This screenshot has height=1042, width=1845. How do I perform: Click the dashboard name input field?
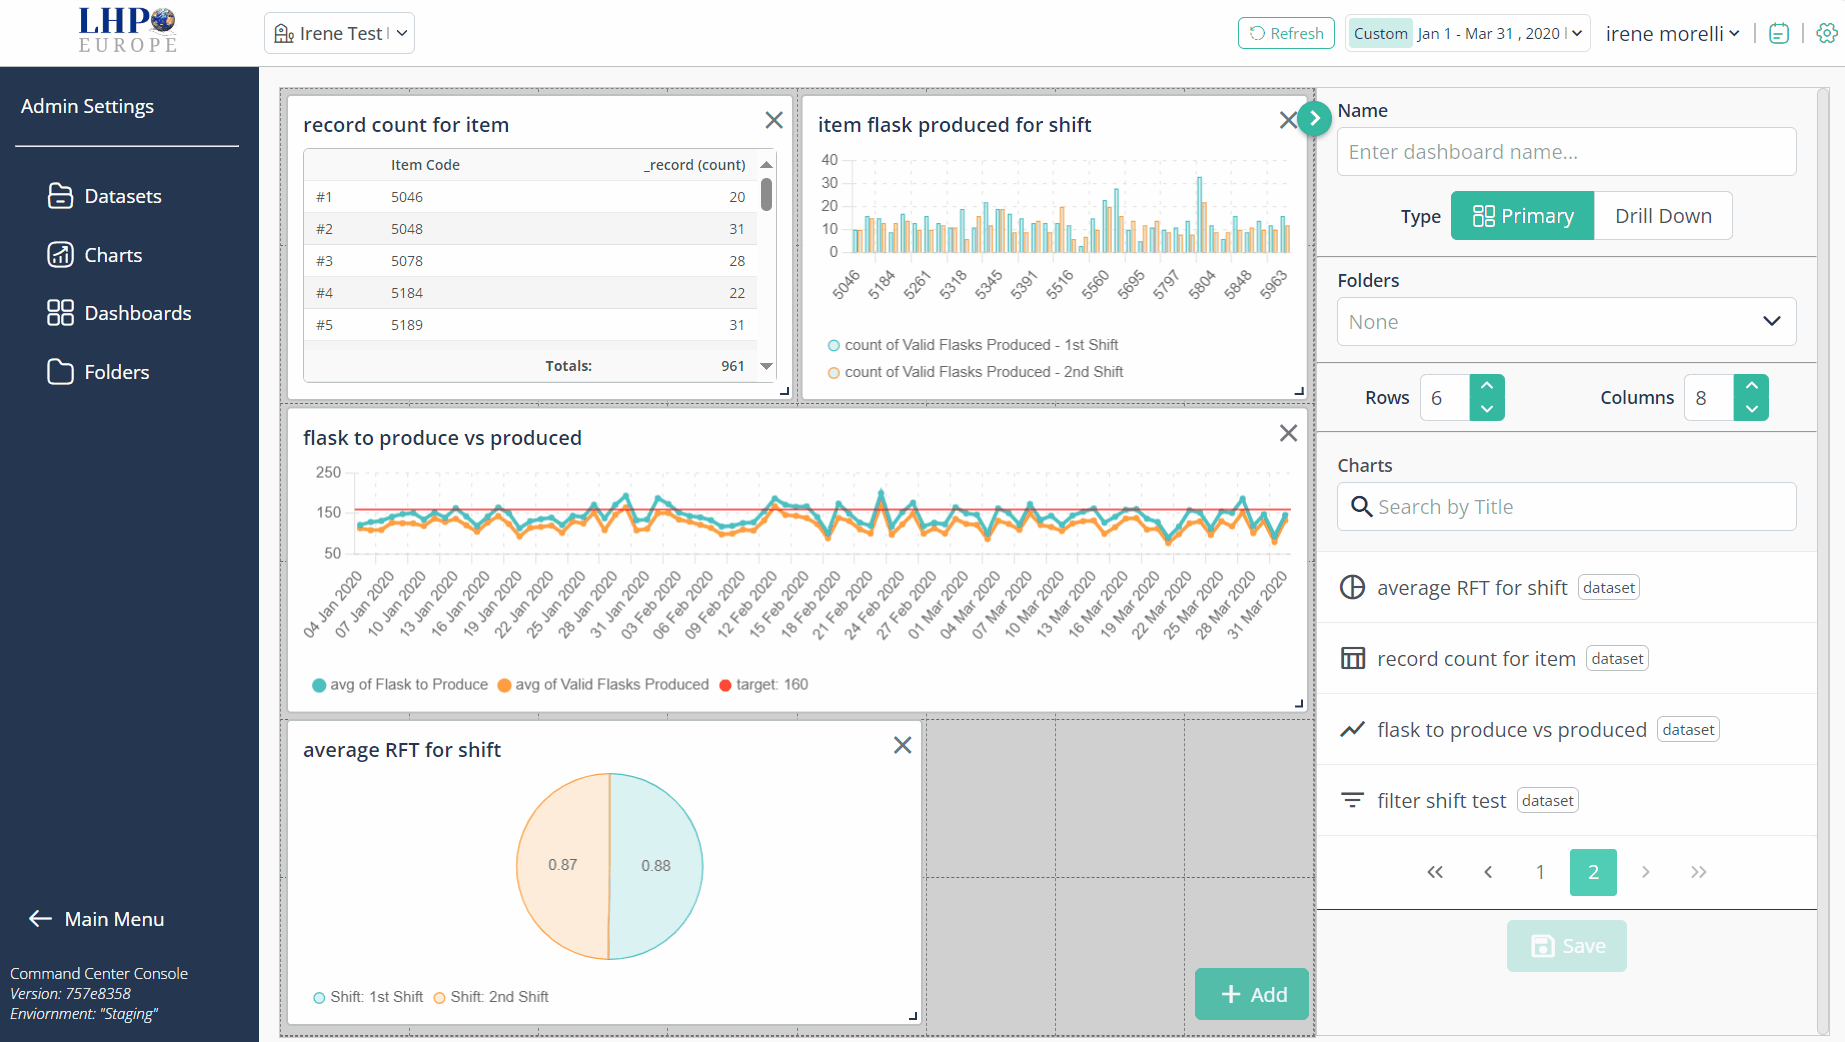[1566, 152]
